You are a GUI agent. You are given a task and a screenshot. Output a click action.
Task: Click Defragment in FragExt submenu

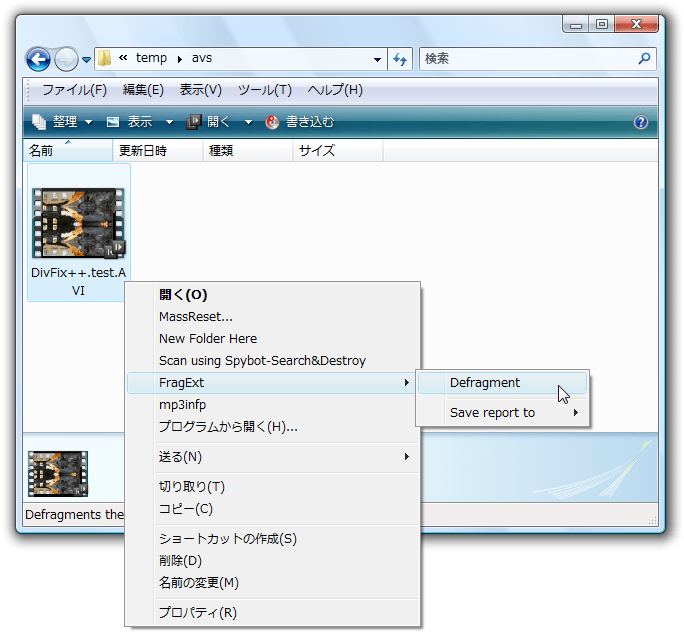click(503, 383)
